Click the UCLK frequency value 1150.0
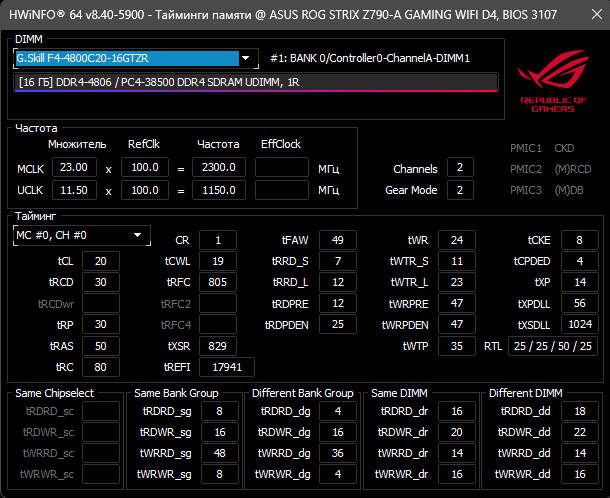The image size is (610, 498). 219,190
